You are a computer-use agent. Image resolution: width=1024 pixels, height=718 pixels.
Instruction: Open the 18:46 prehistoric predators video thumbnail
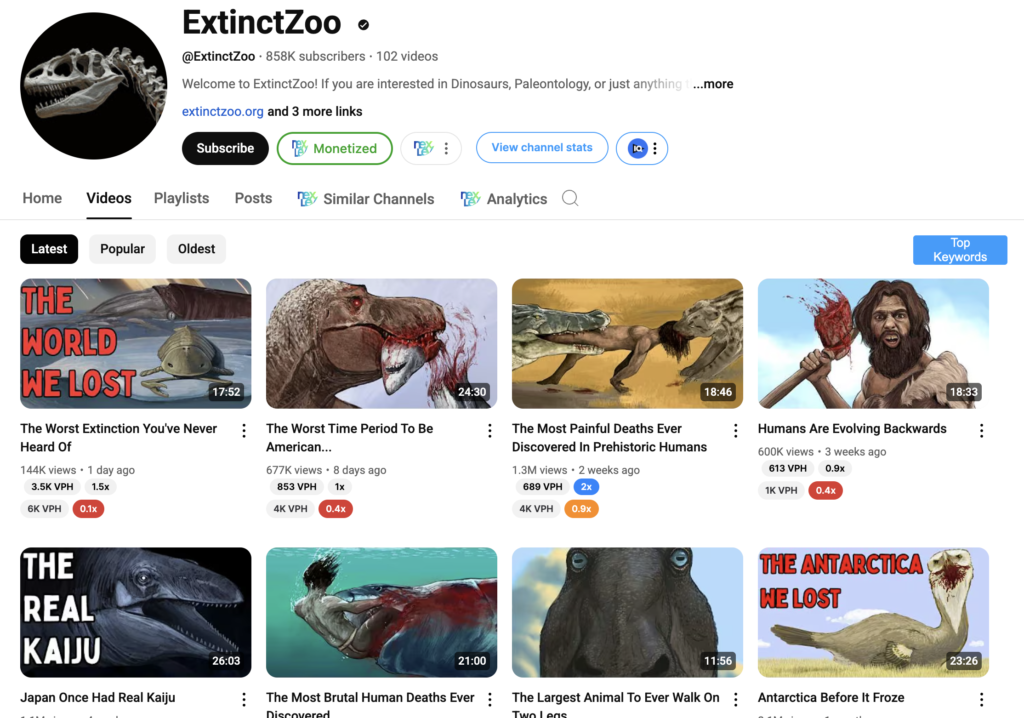[628, 344]
